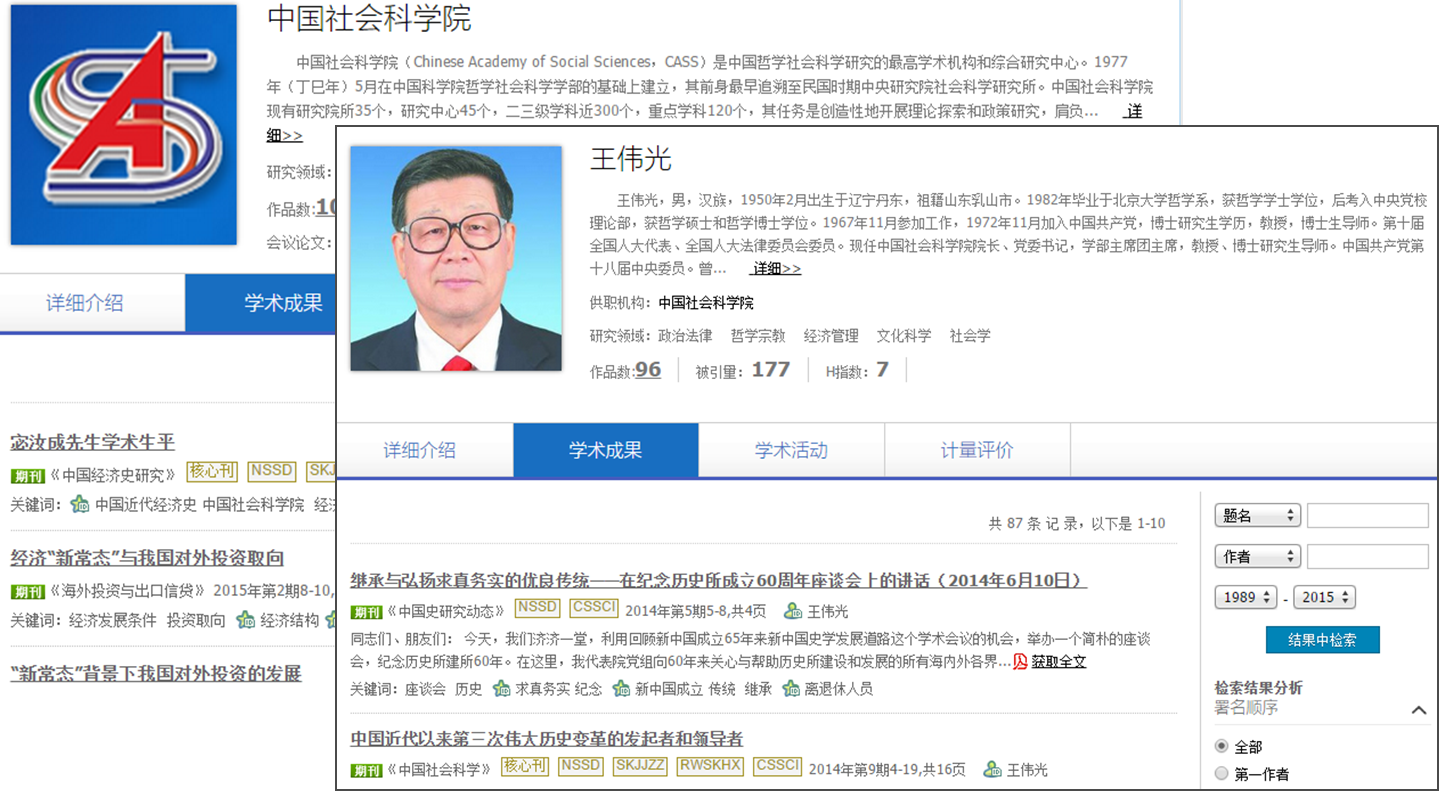
Task: Click the 离退休人员 keyword
Action: 839,689
